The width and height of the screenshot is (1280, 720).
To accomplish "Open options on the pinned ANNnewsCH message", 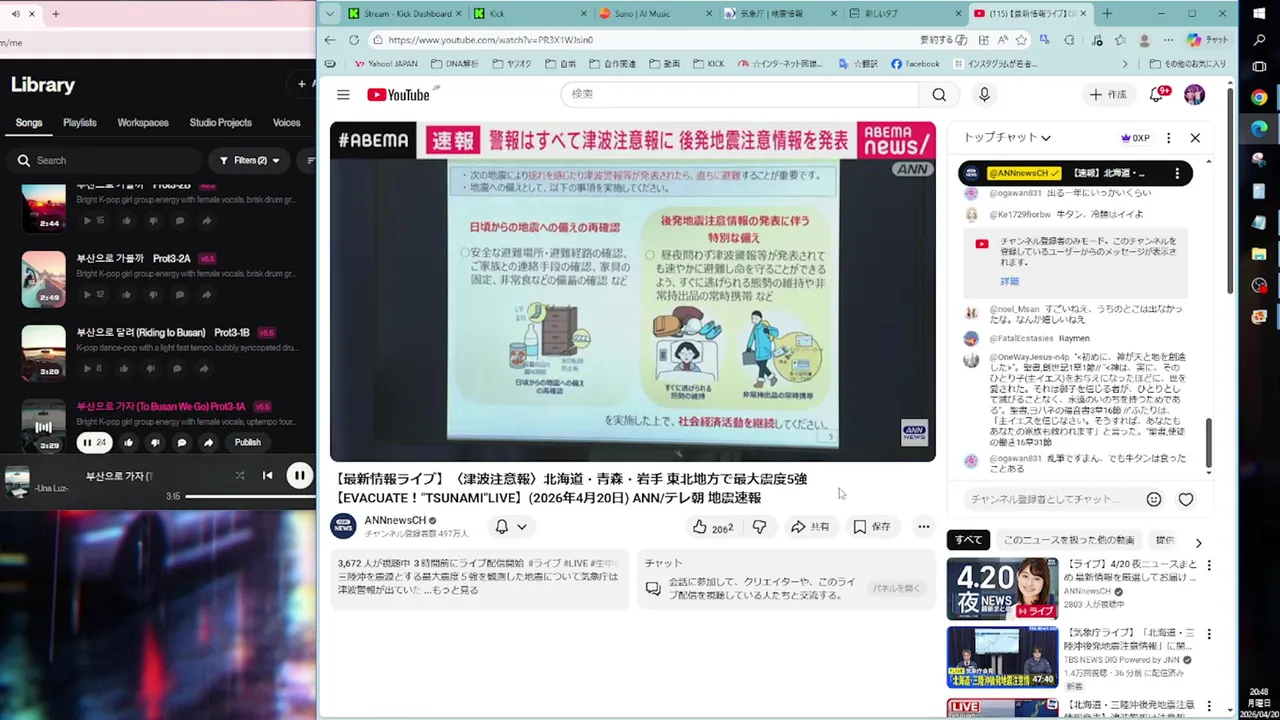I will pyautogui.click(x=1177, y=173).
